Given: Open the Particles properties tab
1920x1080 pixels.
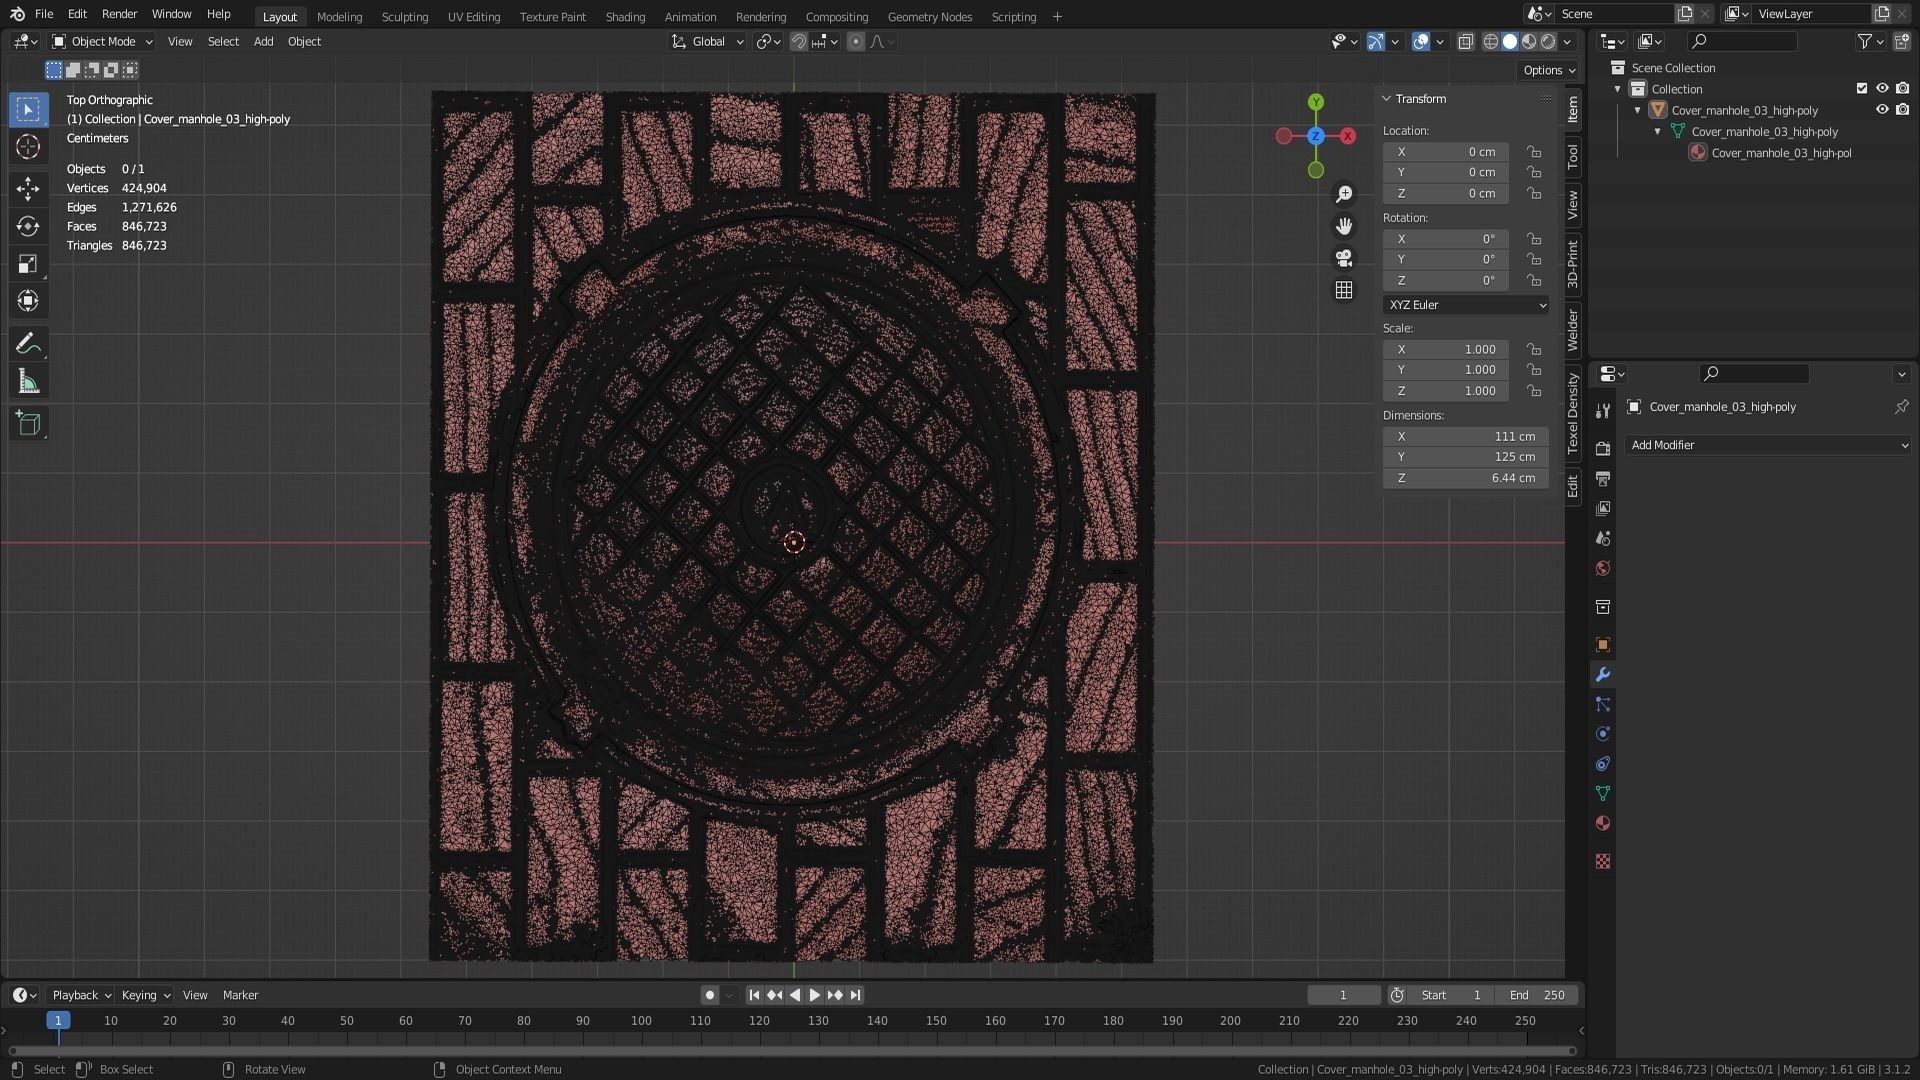Looking at the screenshot, I should pos(1603,704).
